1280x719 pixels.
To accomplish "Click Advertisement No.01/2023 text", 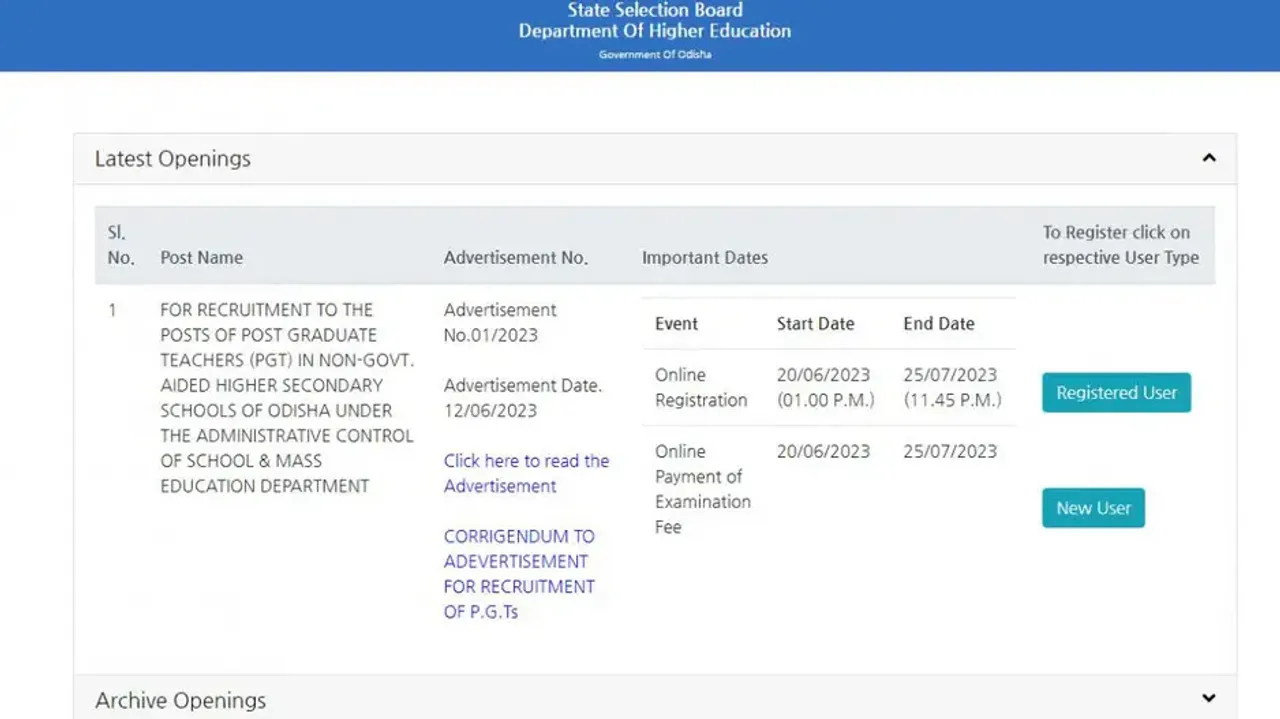I will (500, 322).
